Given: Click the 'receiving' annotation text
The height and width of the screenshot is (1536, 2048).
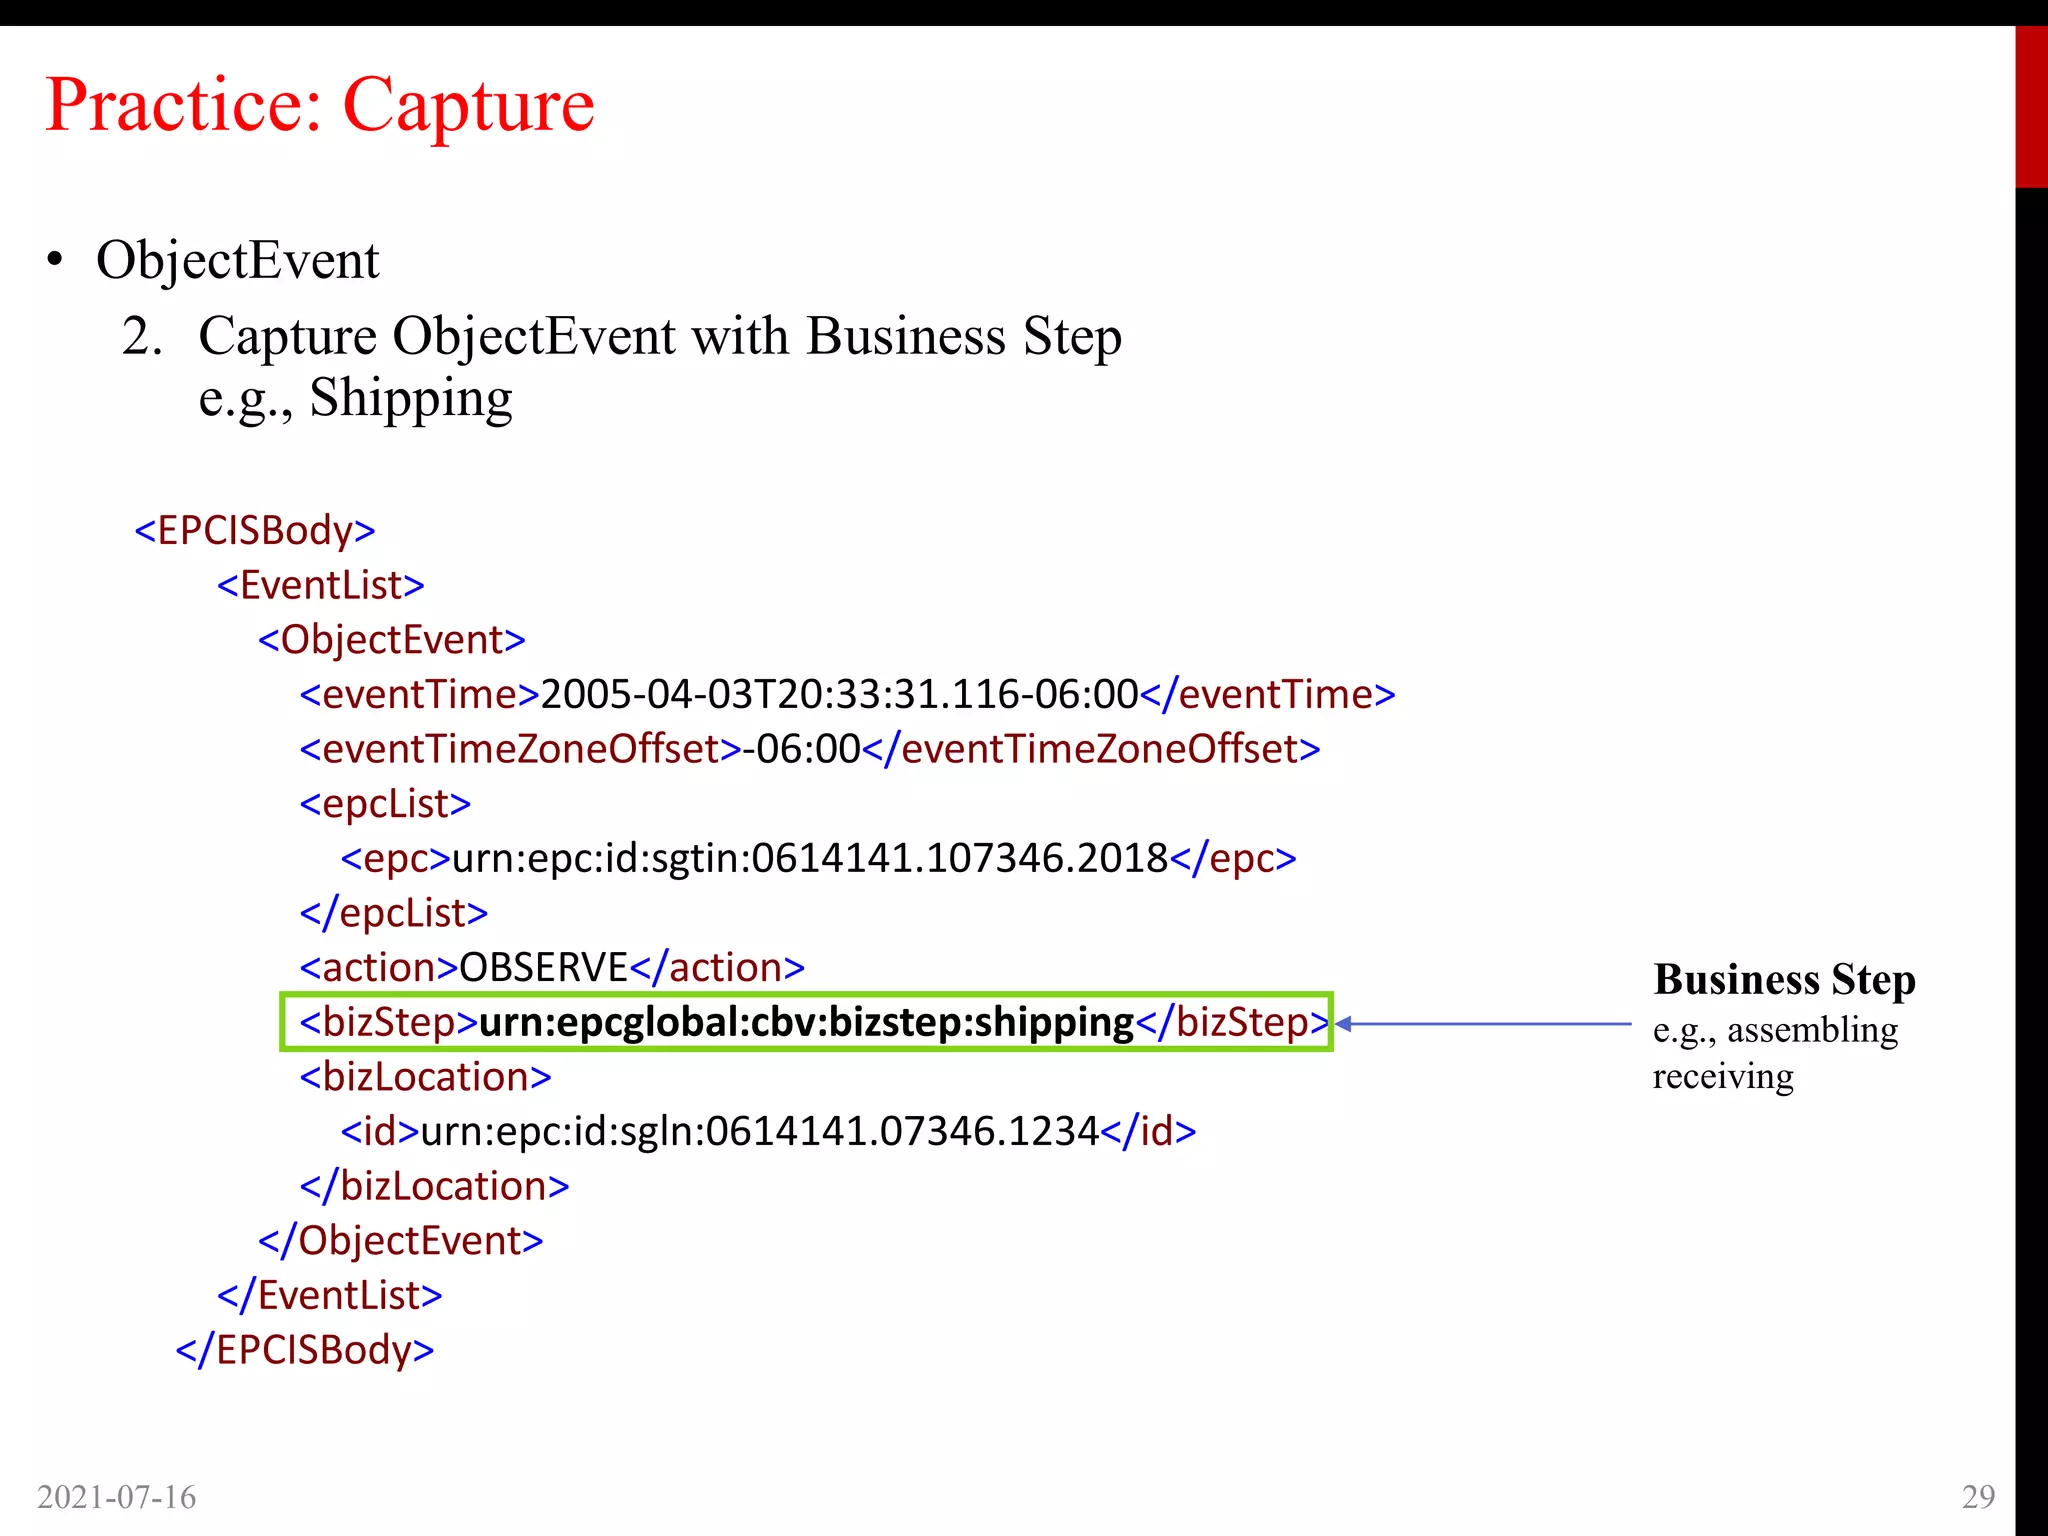Looking at the screenshot, I should [x=1723, y=1077].
